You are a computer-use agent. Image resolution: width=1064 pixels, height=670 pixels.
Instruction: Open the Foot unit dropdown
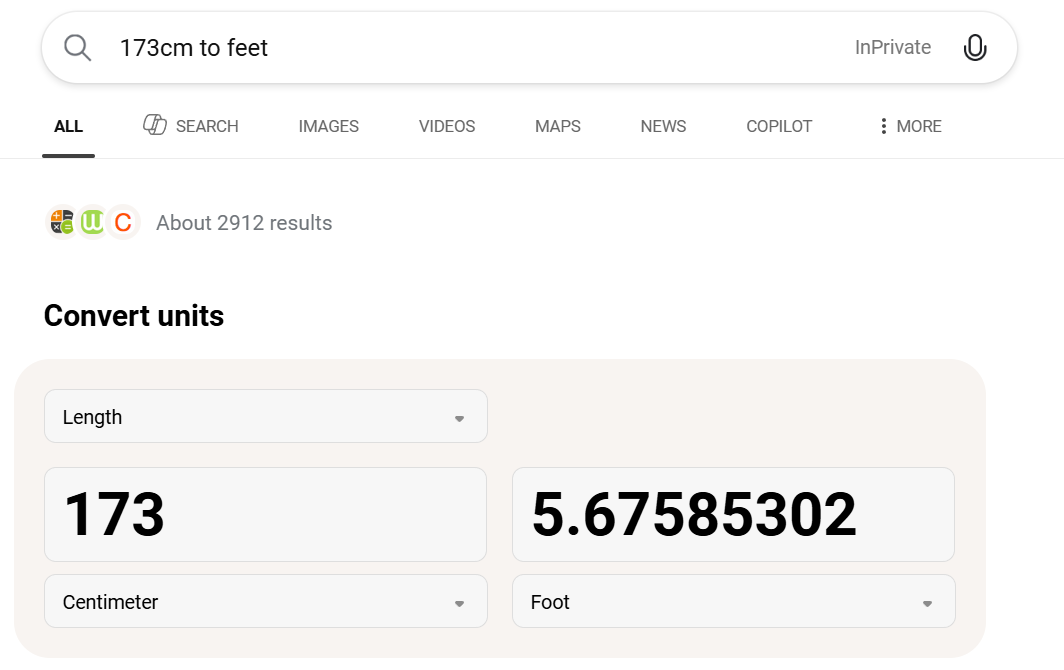click(x=734, y=601)
